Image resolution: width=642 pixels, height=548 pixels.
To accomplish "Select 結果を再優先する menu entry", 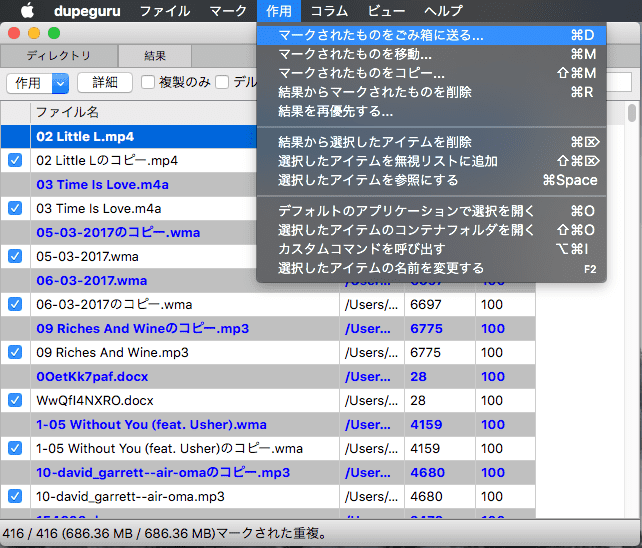I will coord(335,111).
